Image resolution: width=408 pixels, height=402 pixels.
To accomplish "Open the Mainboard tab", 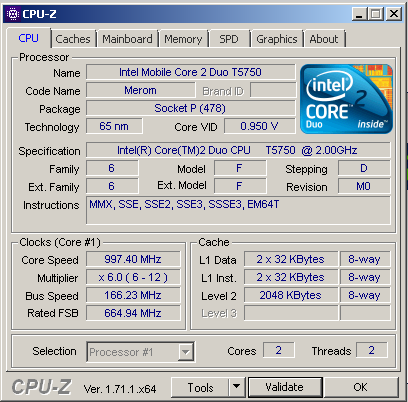I will (127, 39).
